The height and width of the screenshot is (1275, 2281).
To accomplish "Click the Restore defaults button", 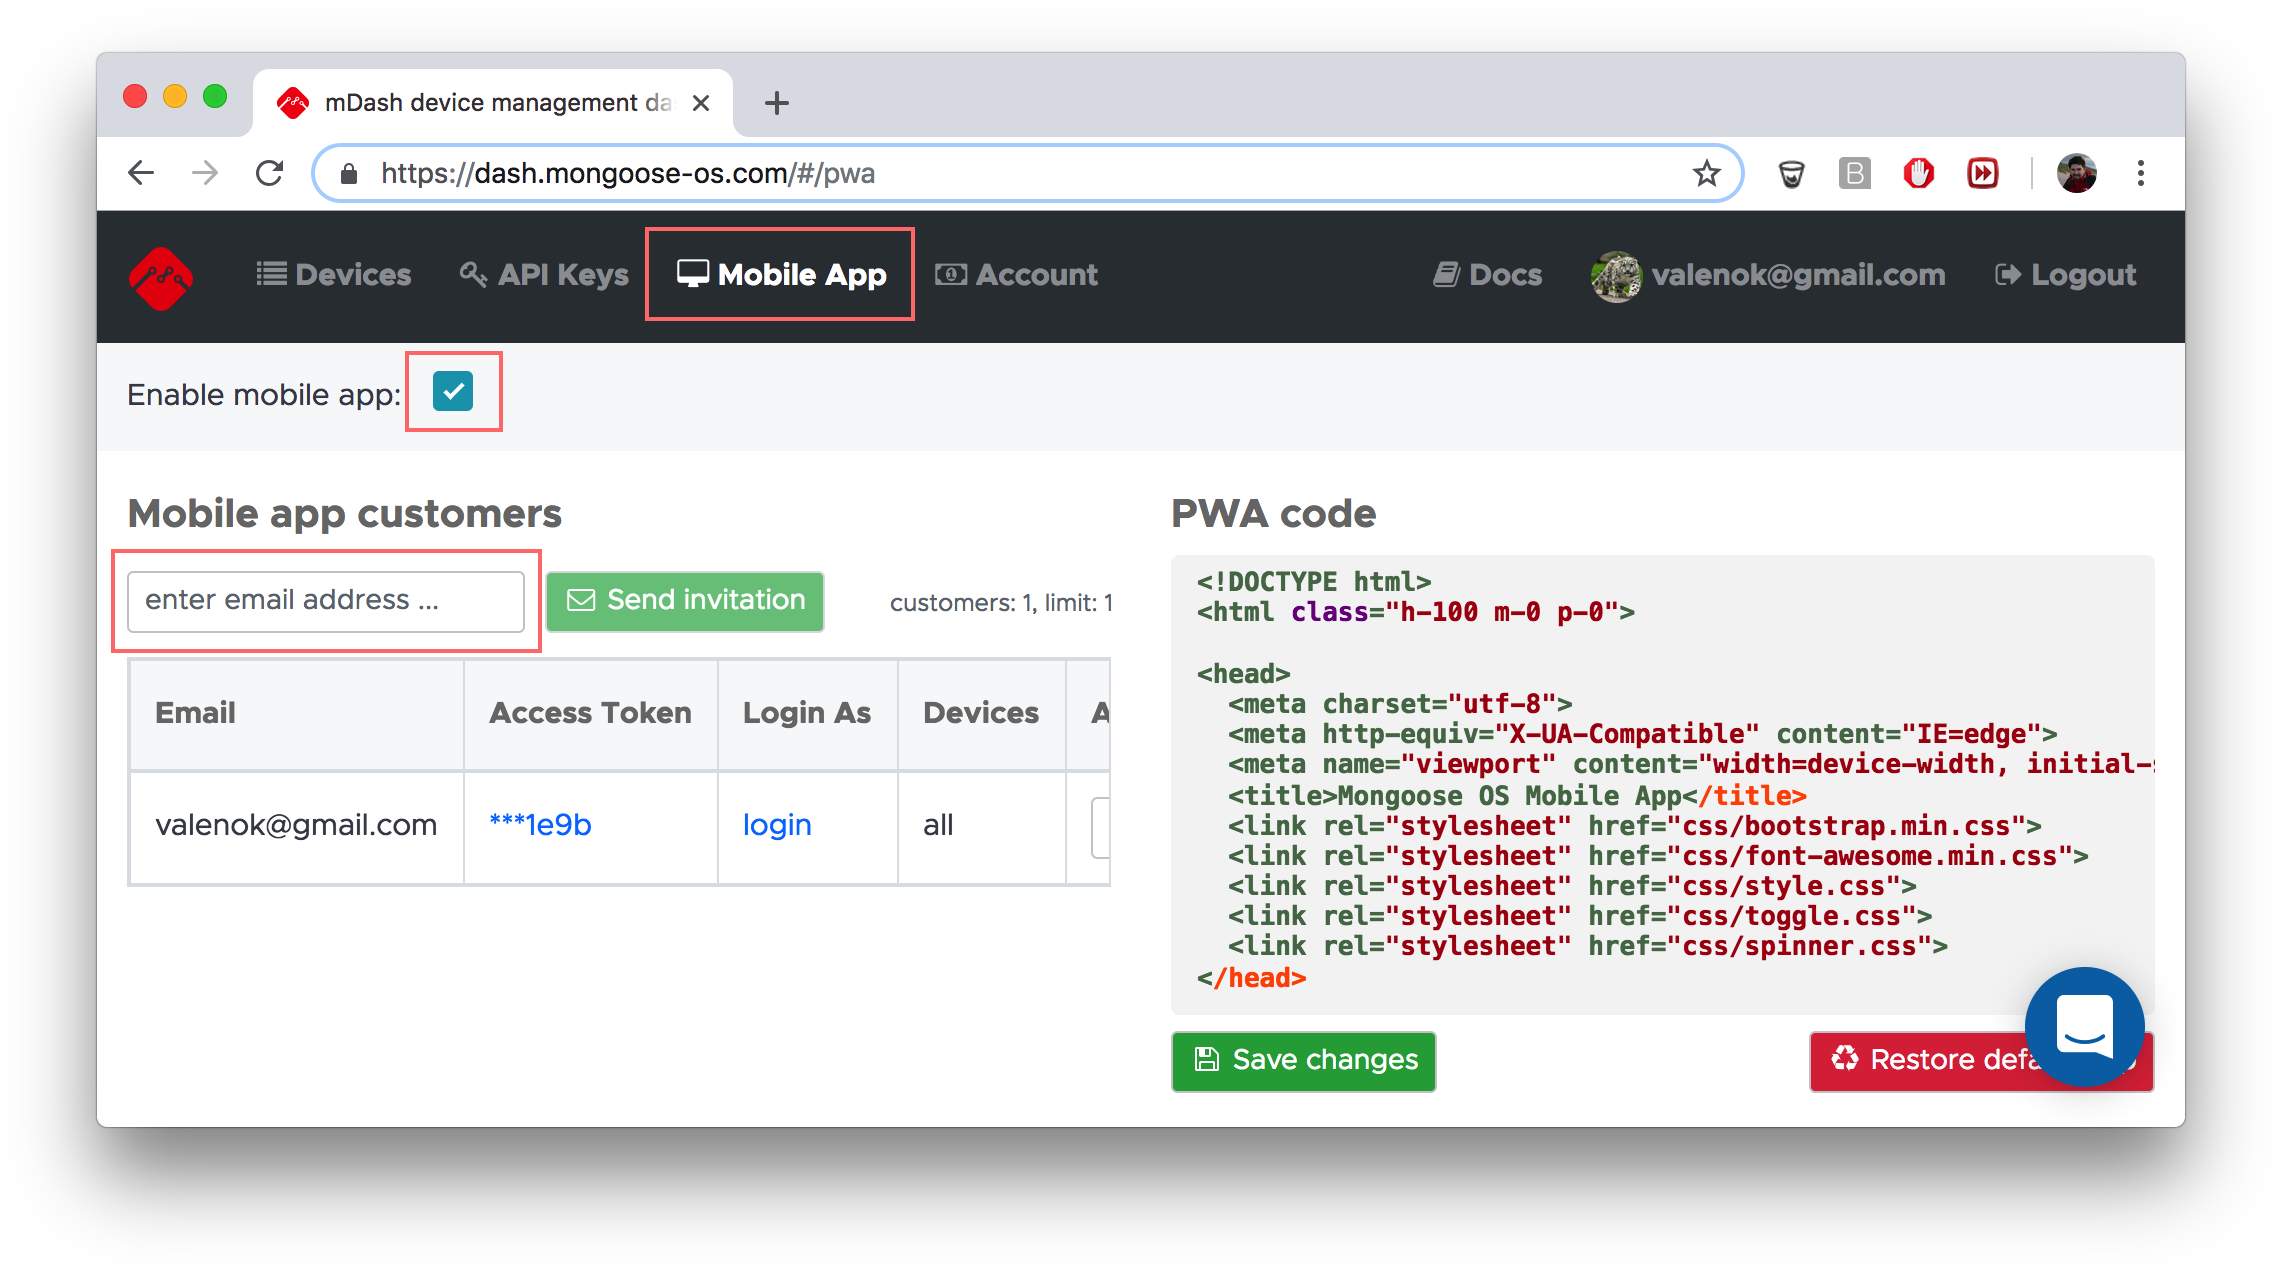I will pos(1980,1061).
